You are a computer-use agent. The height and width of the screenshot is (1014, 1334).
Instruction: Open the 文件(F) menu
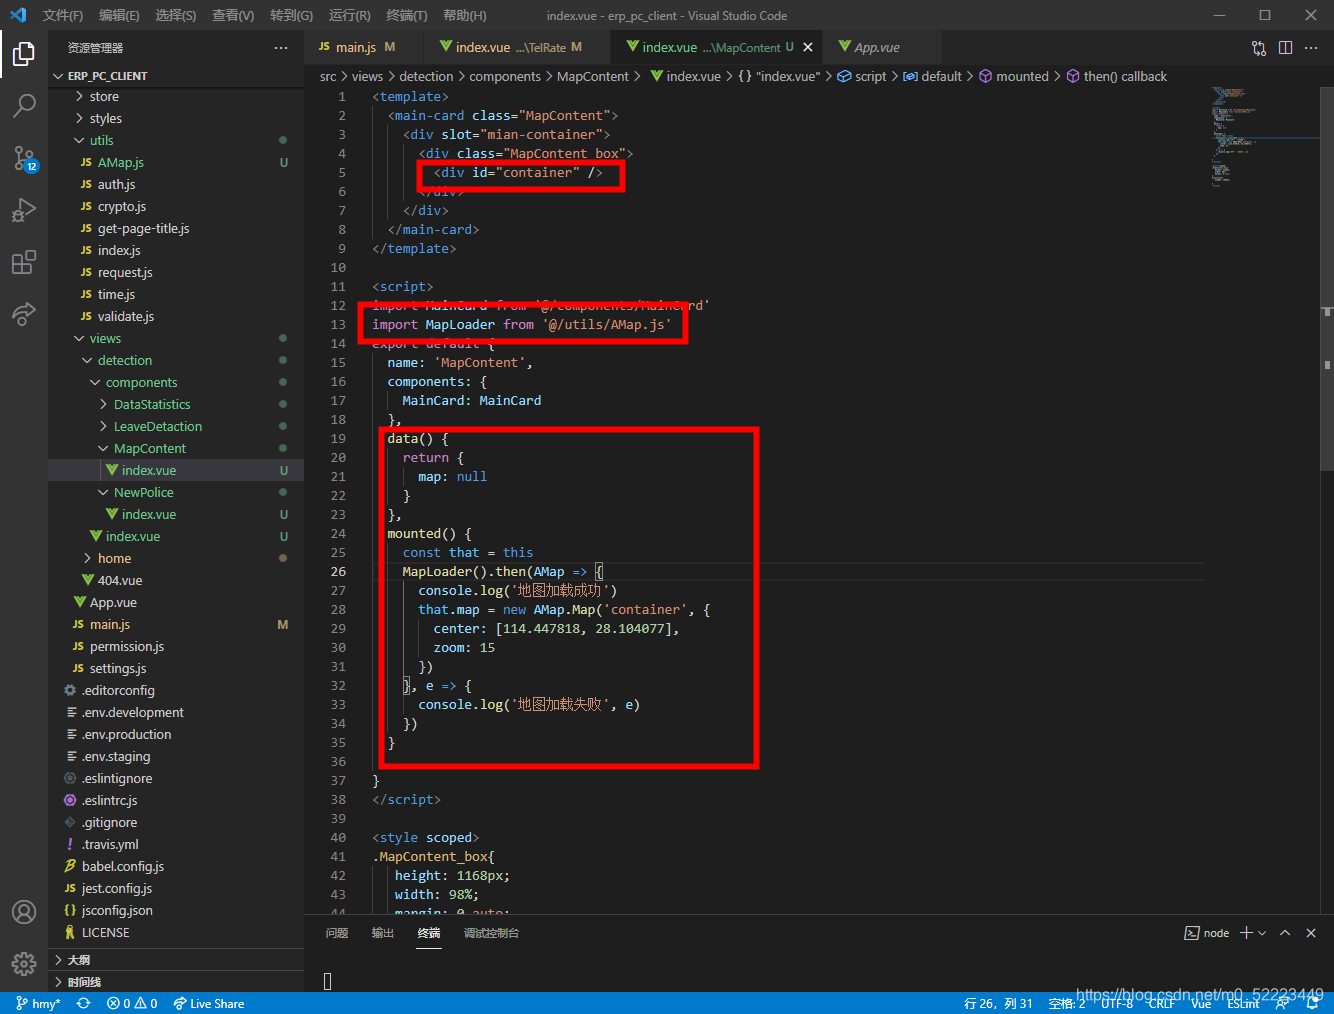(63, 15)
